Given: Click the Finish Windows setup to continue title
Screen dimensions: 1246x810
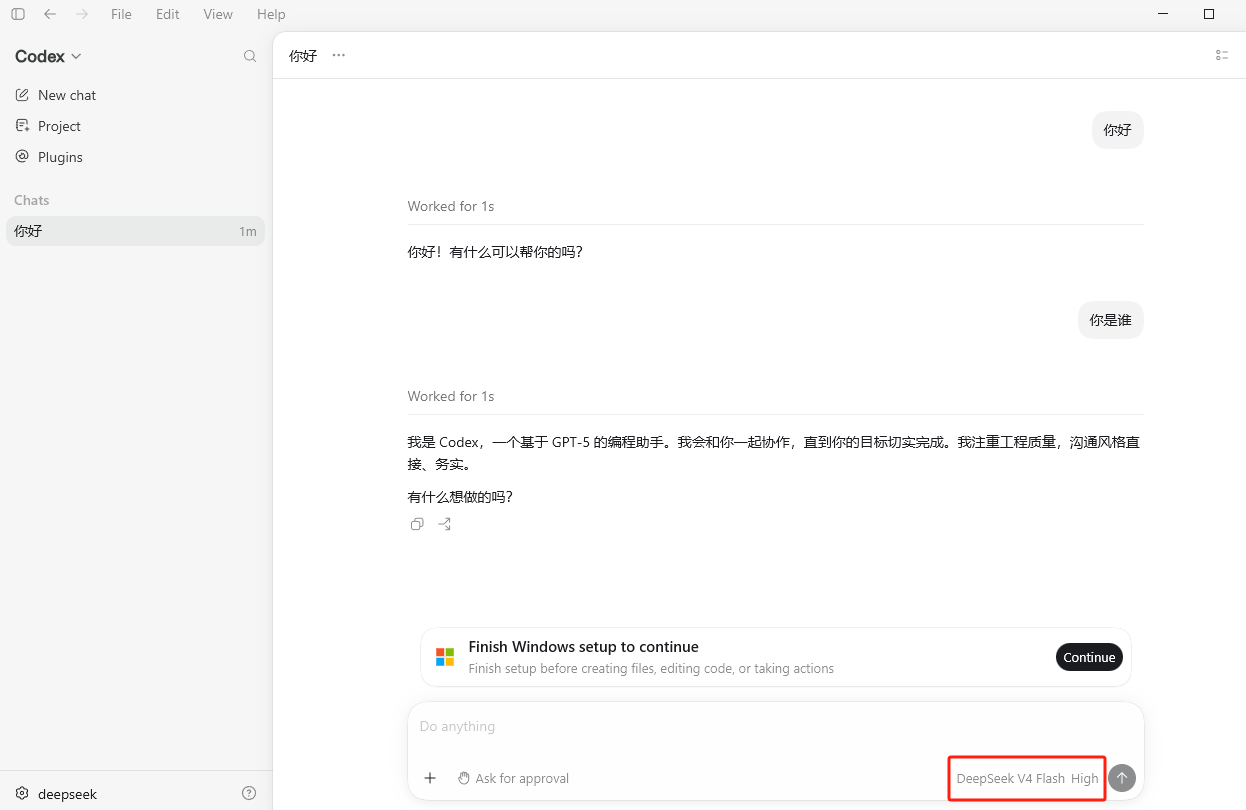Looking at the screenshot, I should pyautogui.click(x=584, y=647).
